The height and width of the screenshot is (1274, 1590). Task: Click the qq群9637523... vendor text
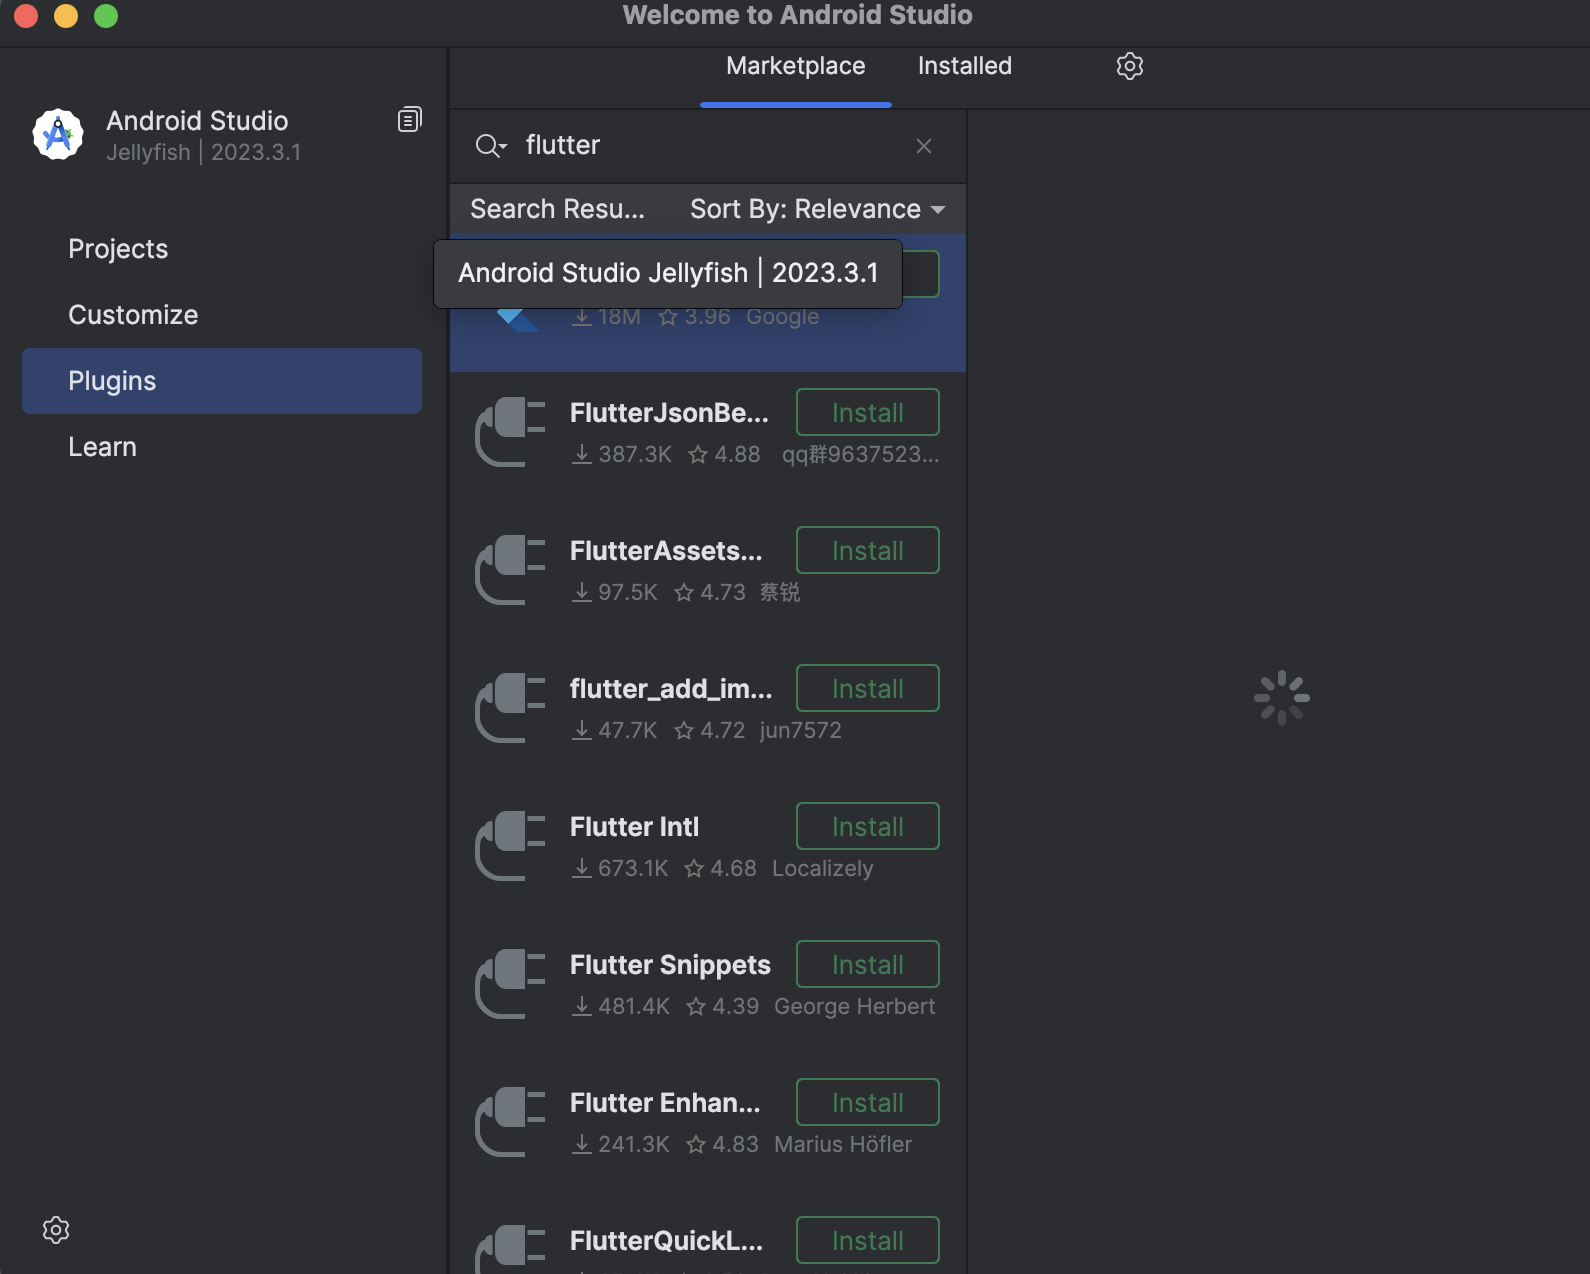(860, 454)
